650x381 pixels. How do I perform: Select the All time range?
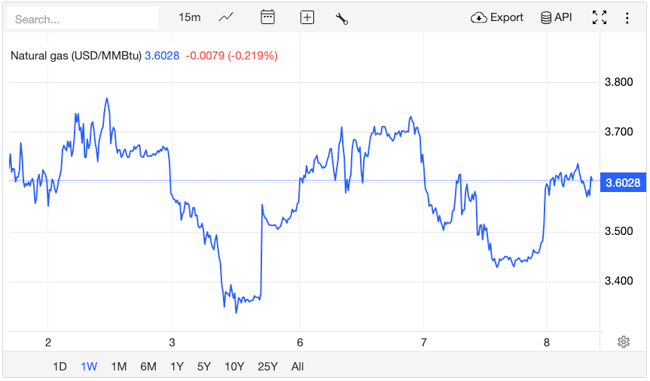coord(297,366)
